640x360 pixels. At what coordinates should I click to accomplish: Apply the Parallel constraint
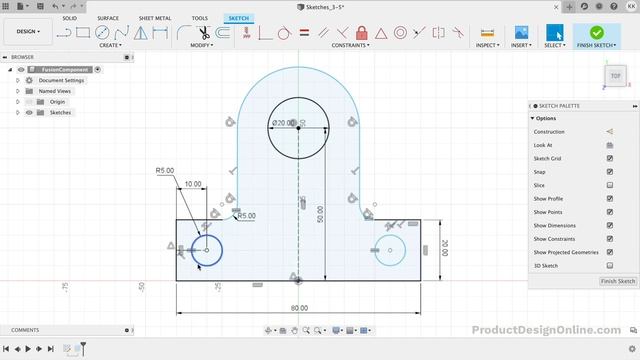pyautogui.click(x=323, y=33)
